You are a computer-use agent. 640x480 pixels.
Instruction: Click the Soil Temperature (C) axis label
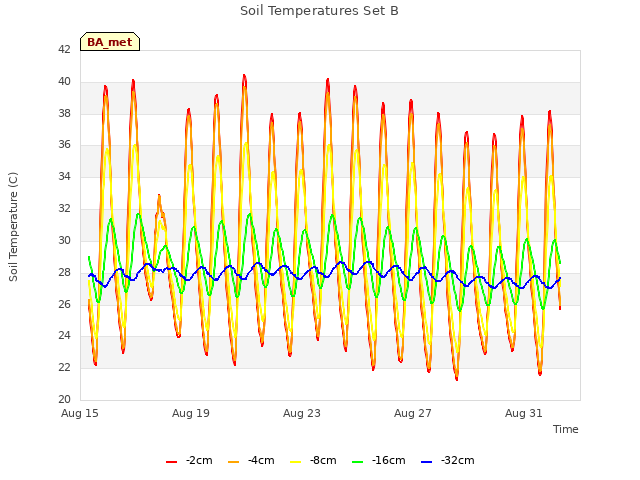tap(13, 227)
